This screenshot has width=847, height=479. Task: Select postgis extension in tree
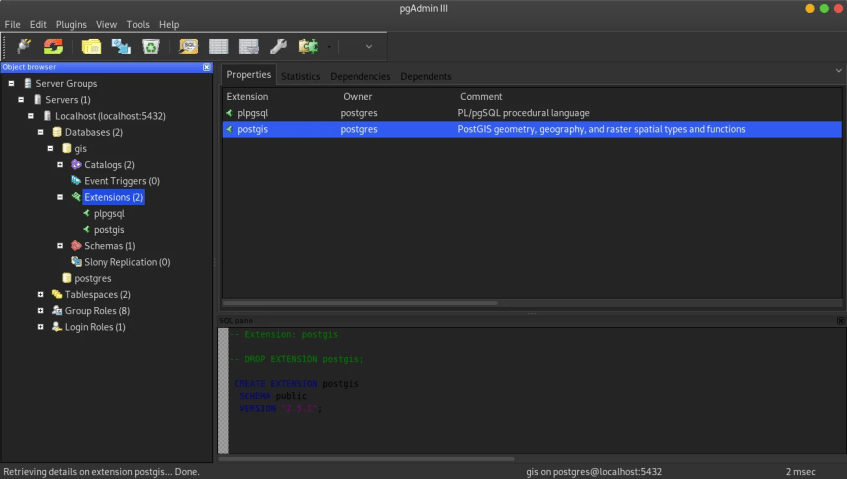click(x=109, y=230)
